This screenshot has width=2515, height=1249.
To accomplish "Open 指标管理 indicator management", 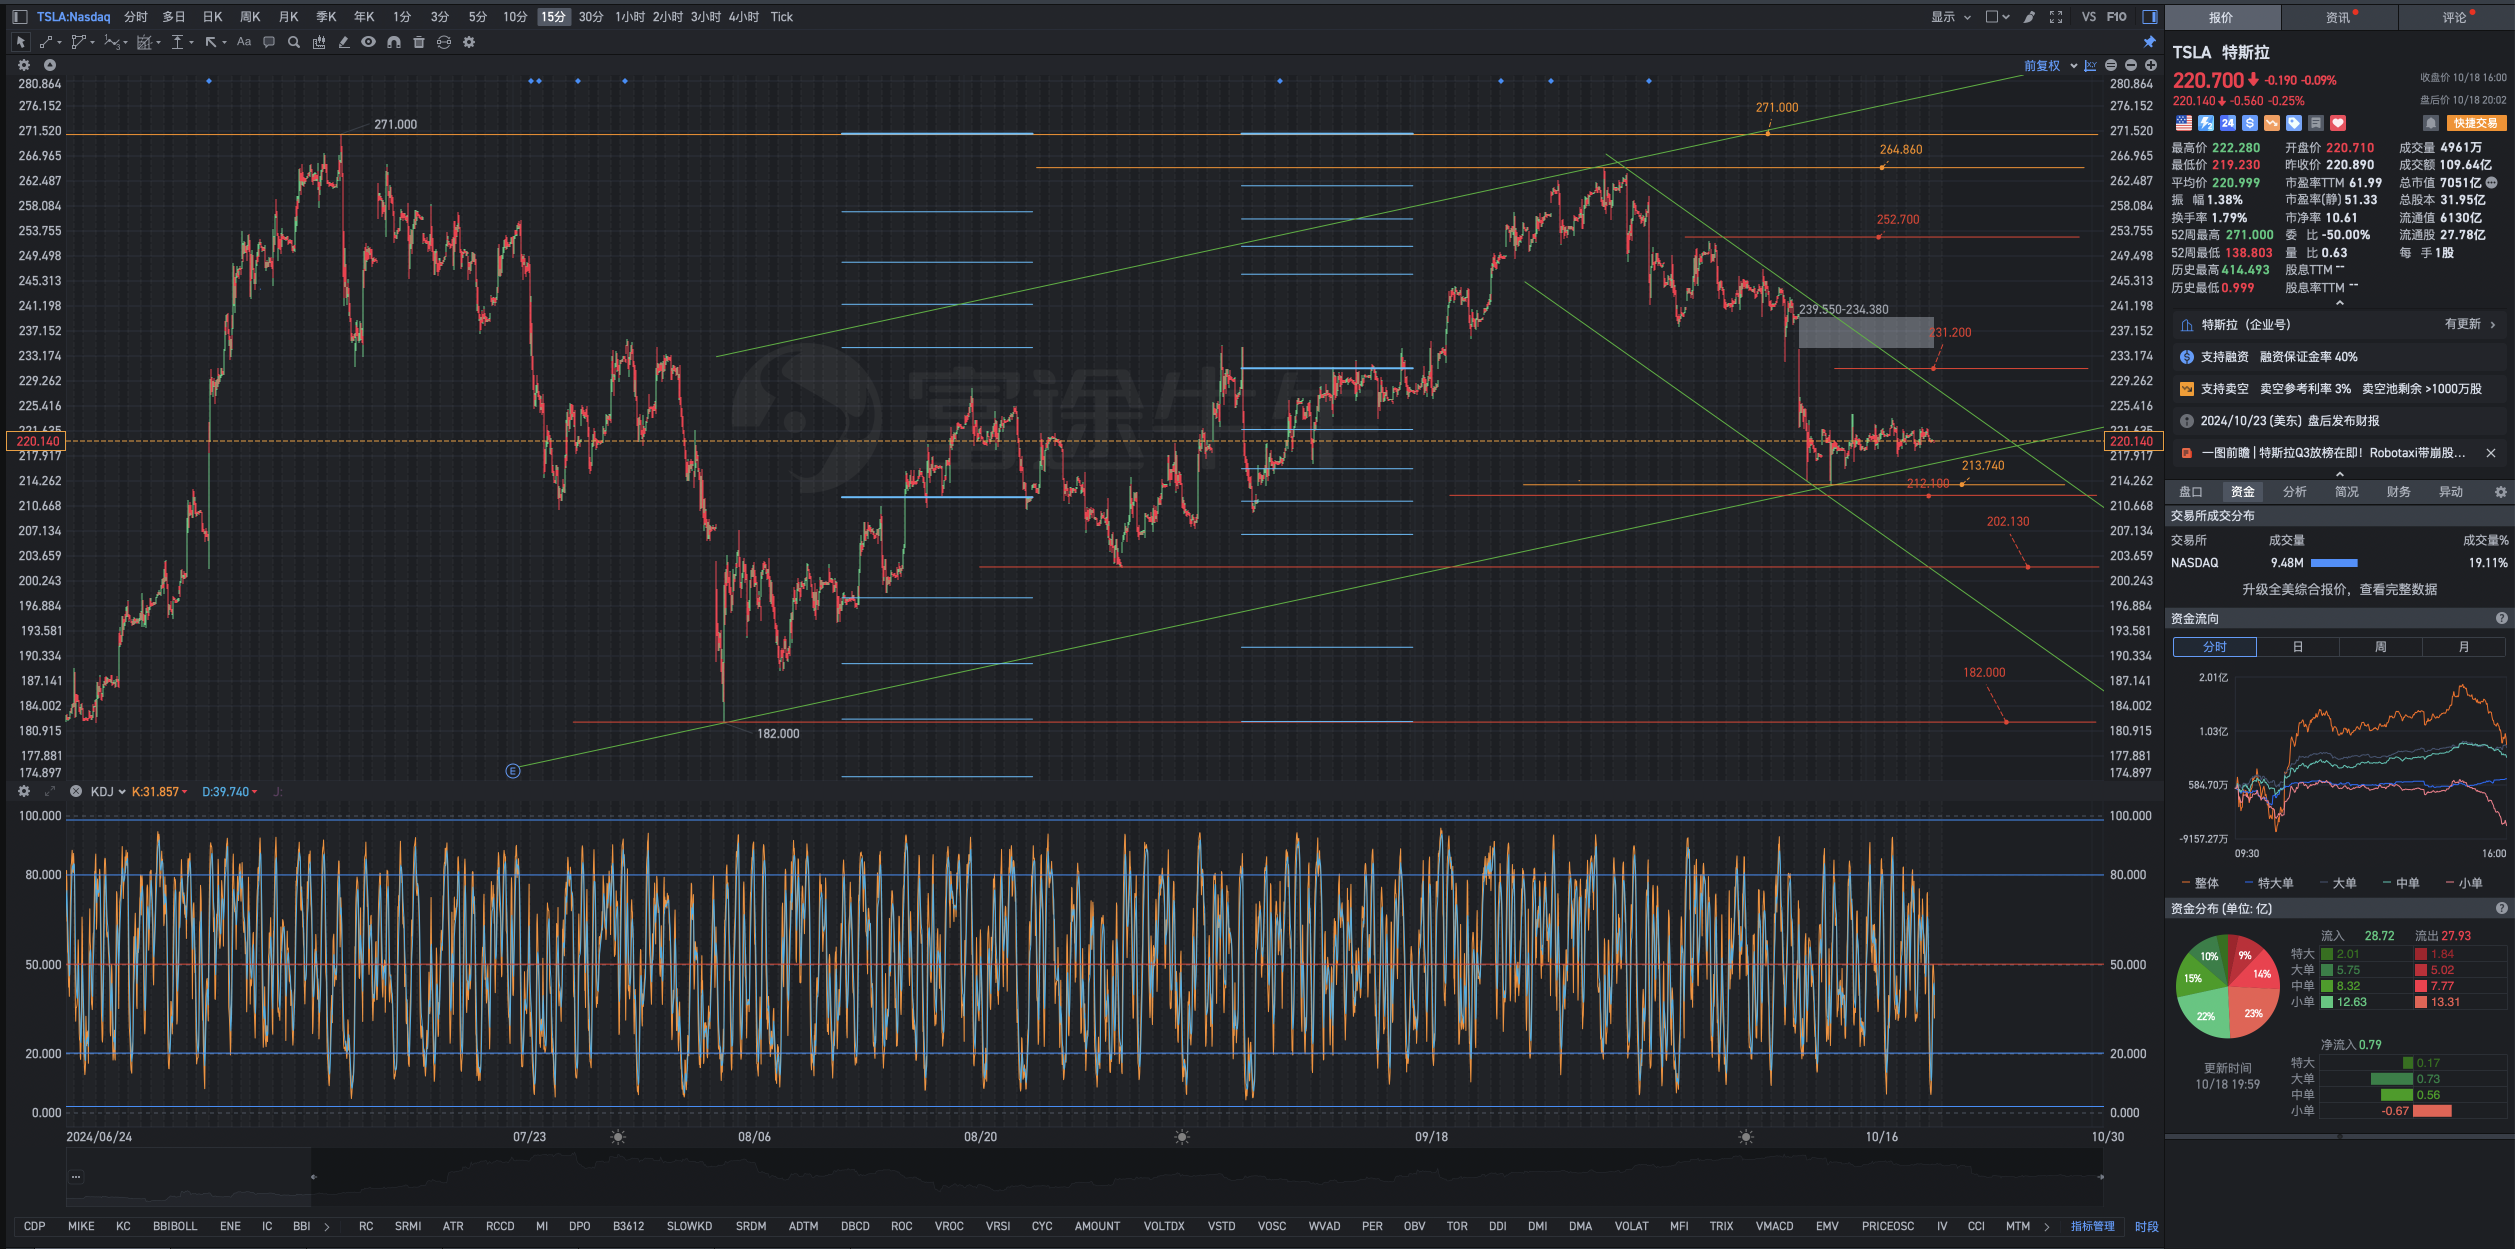I will 2093,1226.
